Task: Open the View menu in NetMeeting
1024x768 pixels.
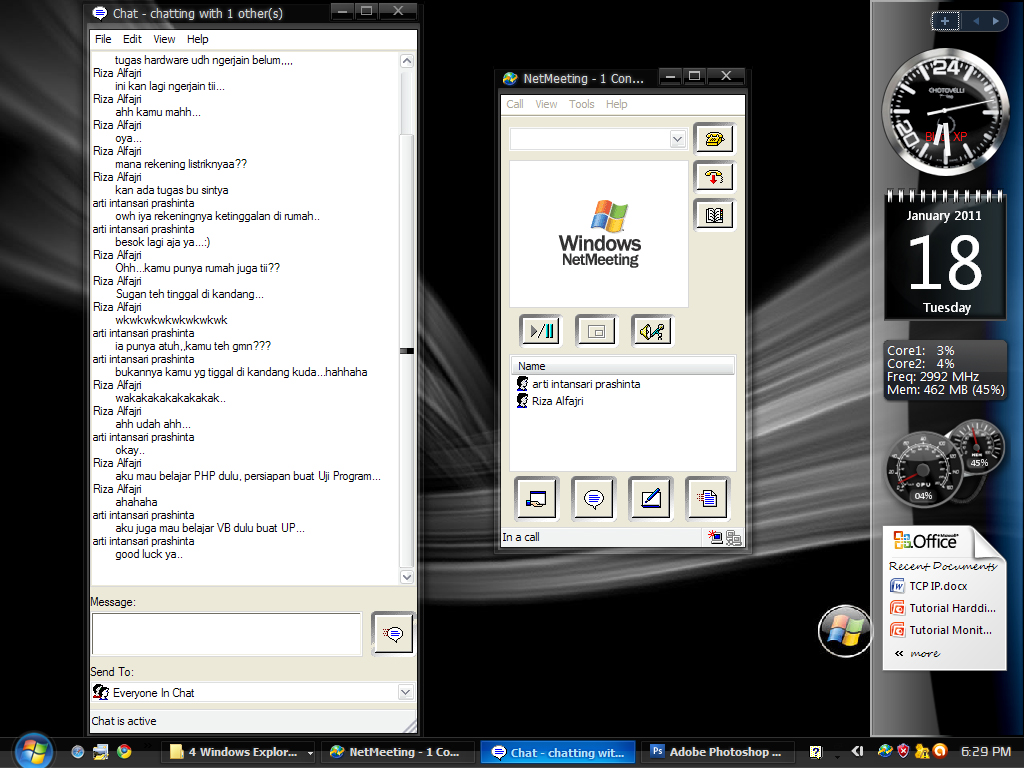Action: 546,104
